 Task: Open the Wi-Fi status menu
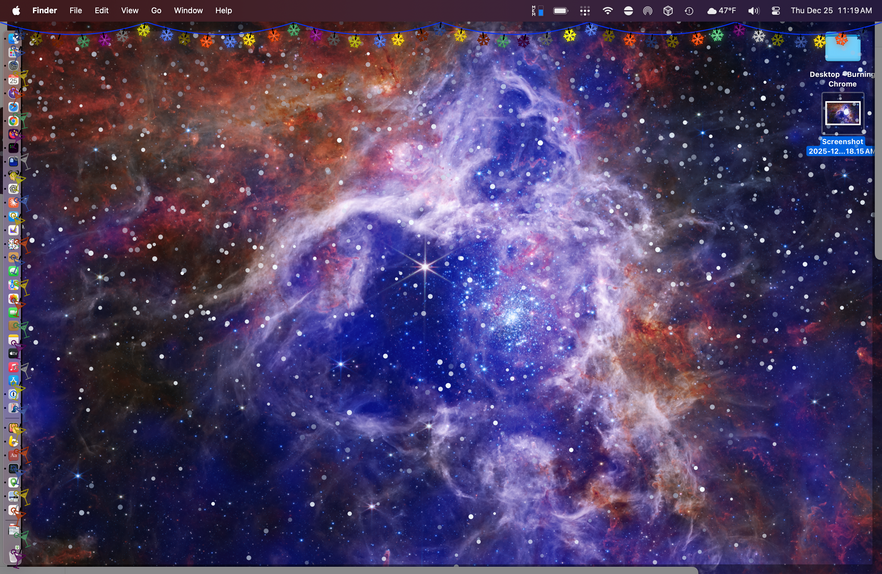pos(608,10)
